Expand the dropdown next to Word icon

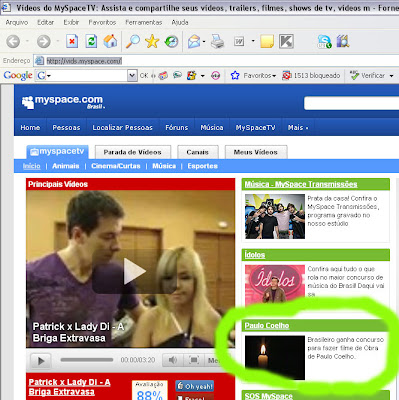pyautogui.click(x=253, y=41)
